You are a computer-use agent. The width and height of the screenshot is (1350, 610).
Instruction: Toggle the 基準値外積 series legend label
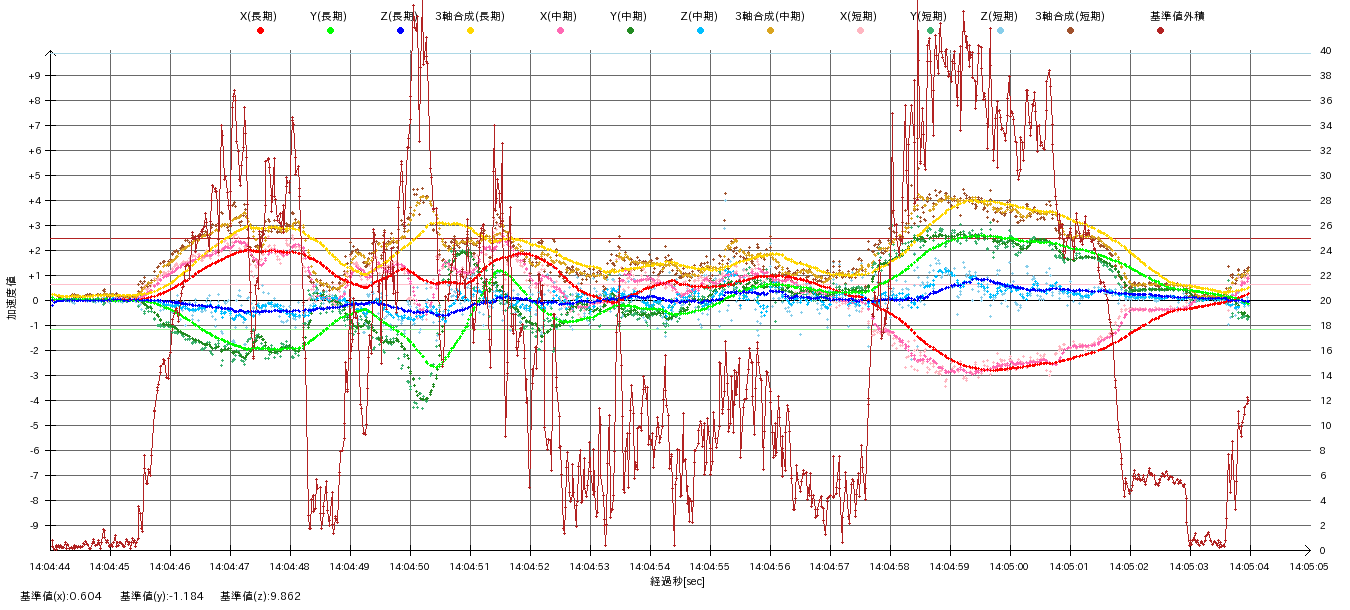click(x=1160, y=16)
